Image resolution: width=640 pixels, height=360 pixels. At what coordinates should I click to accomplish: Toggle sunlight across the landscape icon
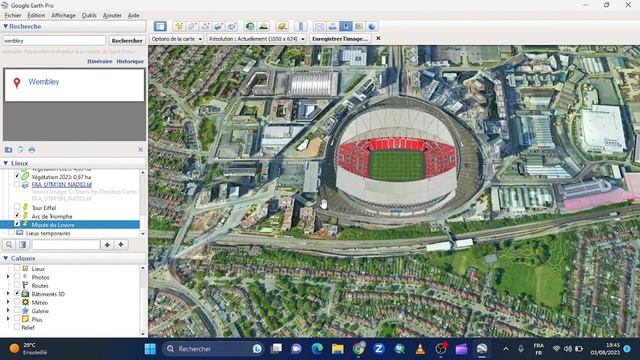264,26
